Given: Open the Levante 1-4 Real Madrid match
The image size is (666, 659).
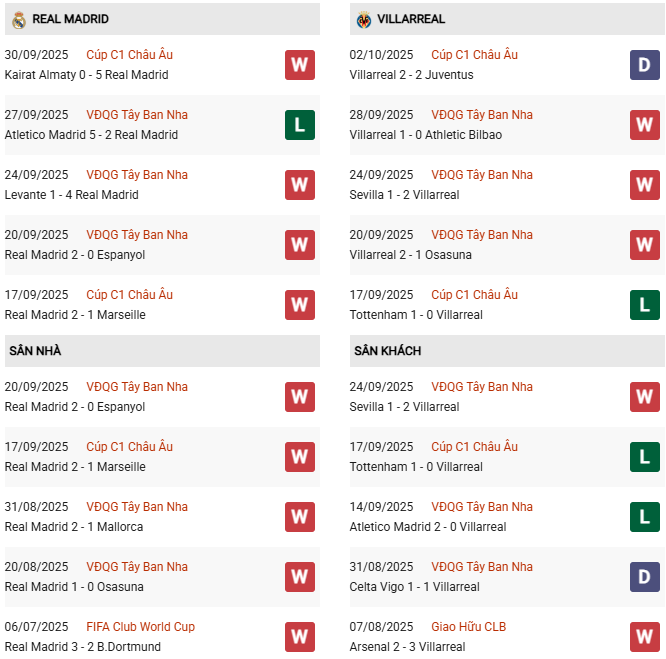Looking at the screenshot, I should (72, 195).
